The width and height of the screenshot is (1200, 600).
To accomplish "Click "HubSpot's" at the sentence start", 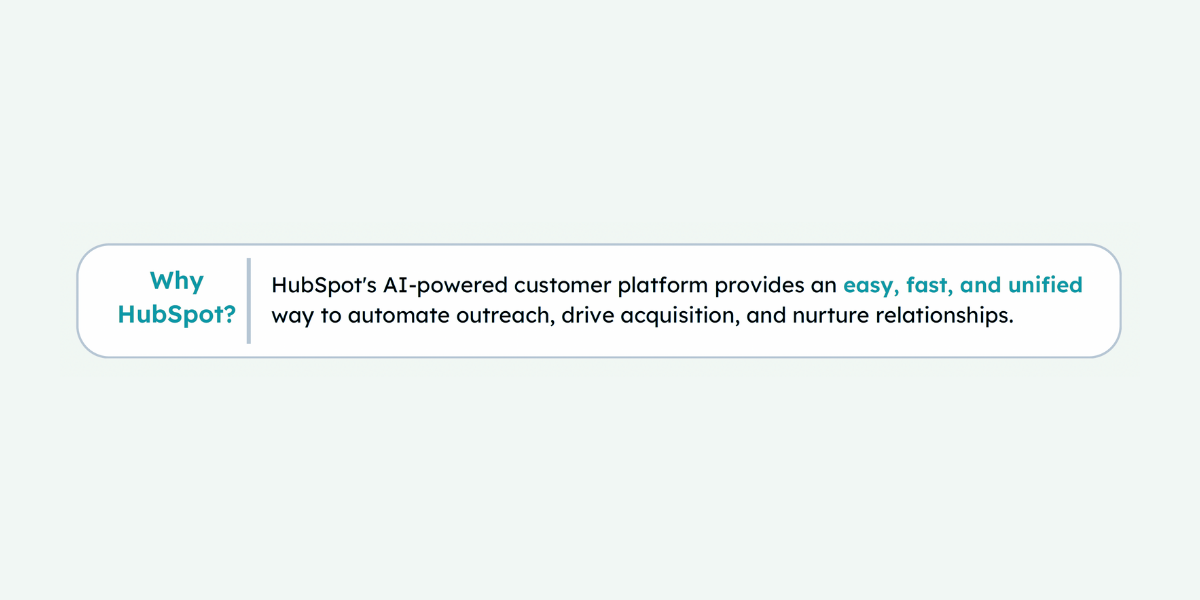I will [315, 286].
